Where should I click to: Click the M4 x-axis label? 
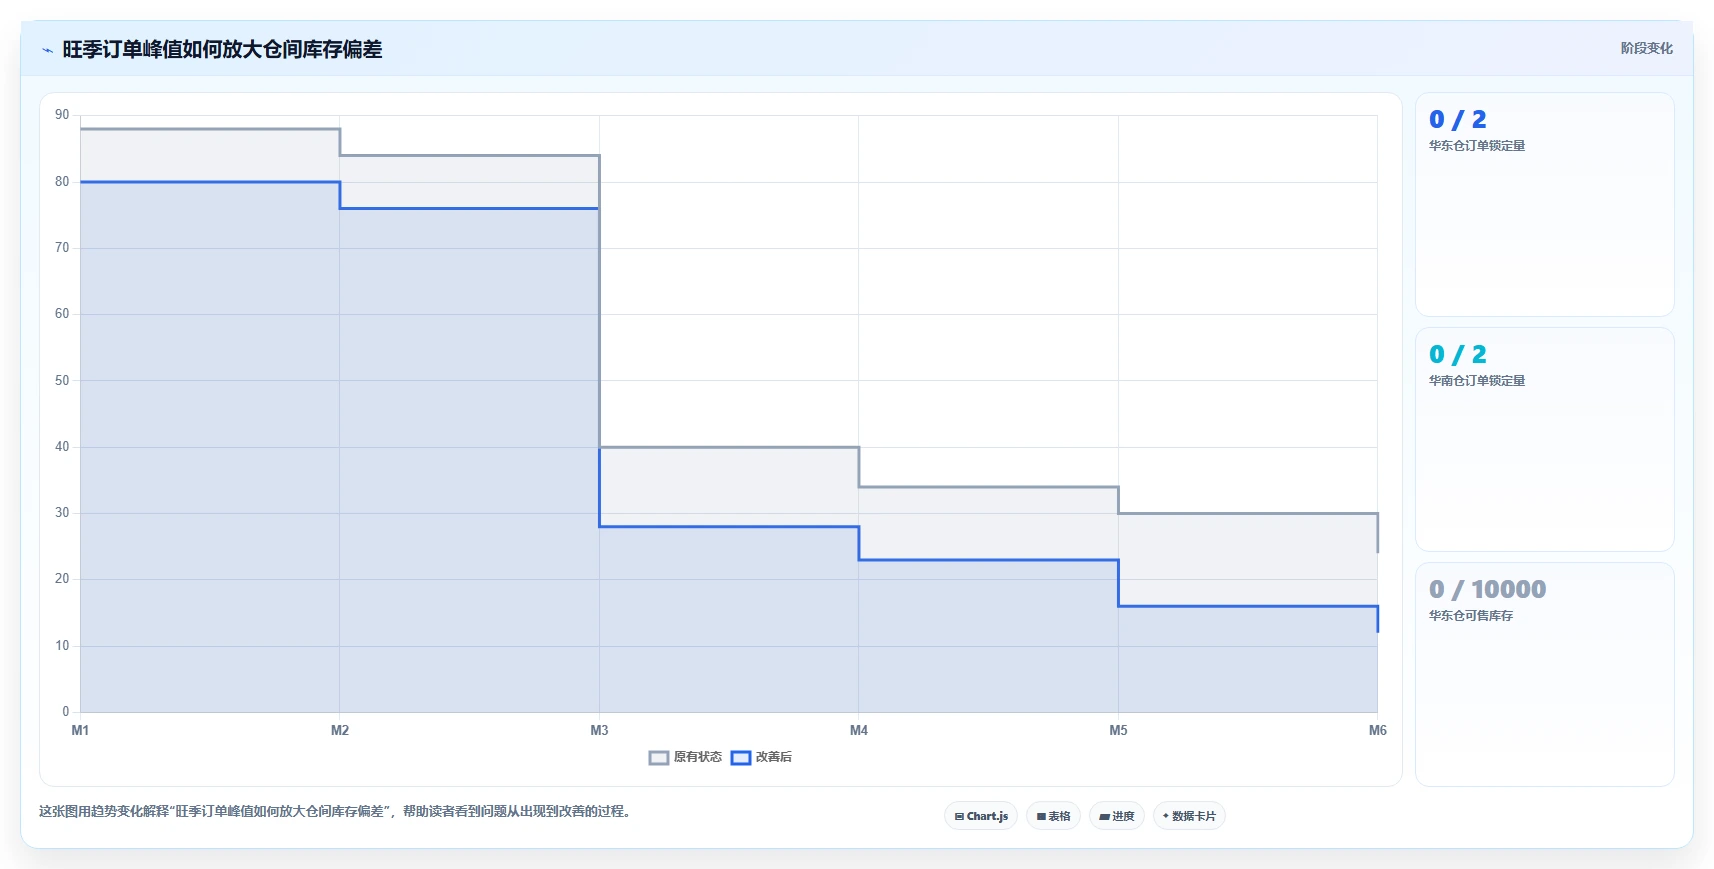pyautogui.click(x=859, y=730)
